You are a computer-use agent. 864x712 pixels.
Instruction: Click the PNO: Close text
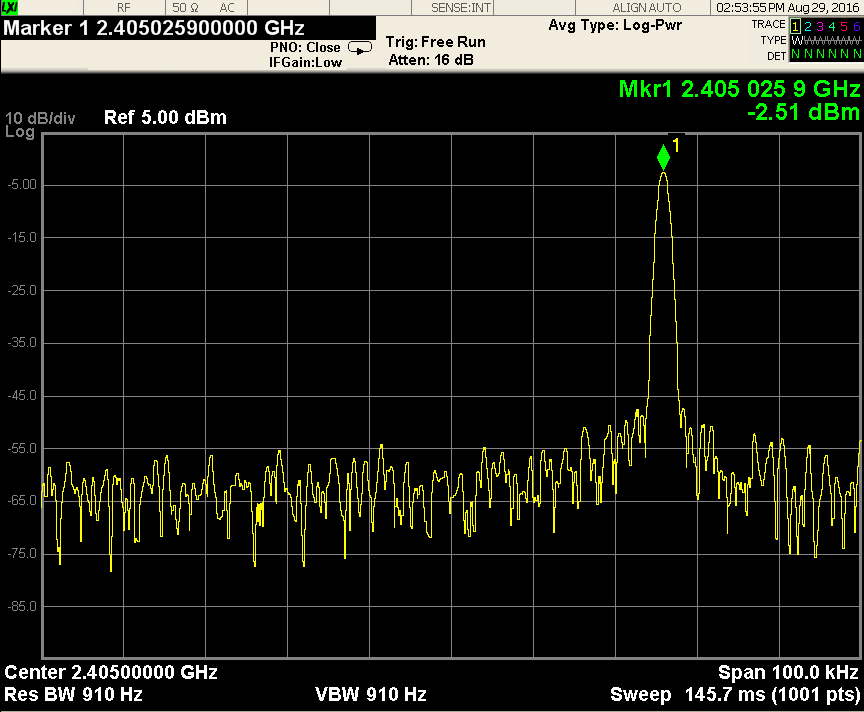pyautogui.click(x=305, y=47)
